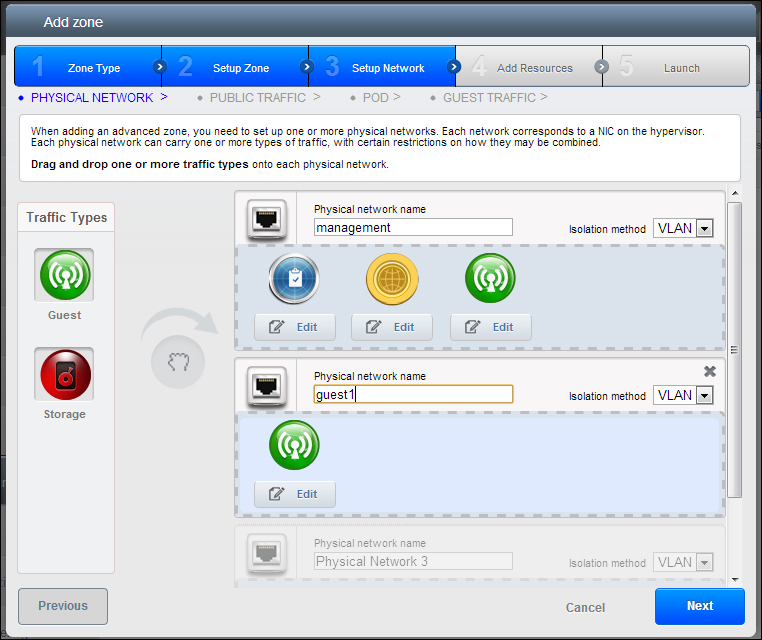Click the guest1 physical network name field
Image resolution: width=762 pixels, height=640 pixels.
(x=413, y=394)
